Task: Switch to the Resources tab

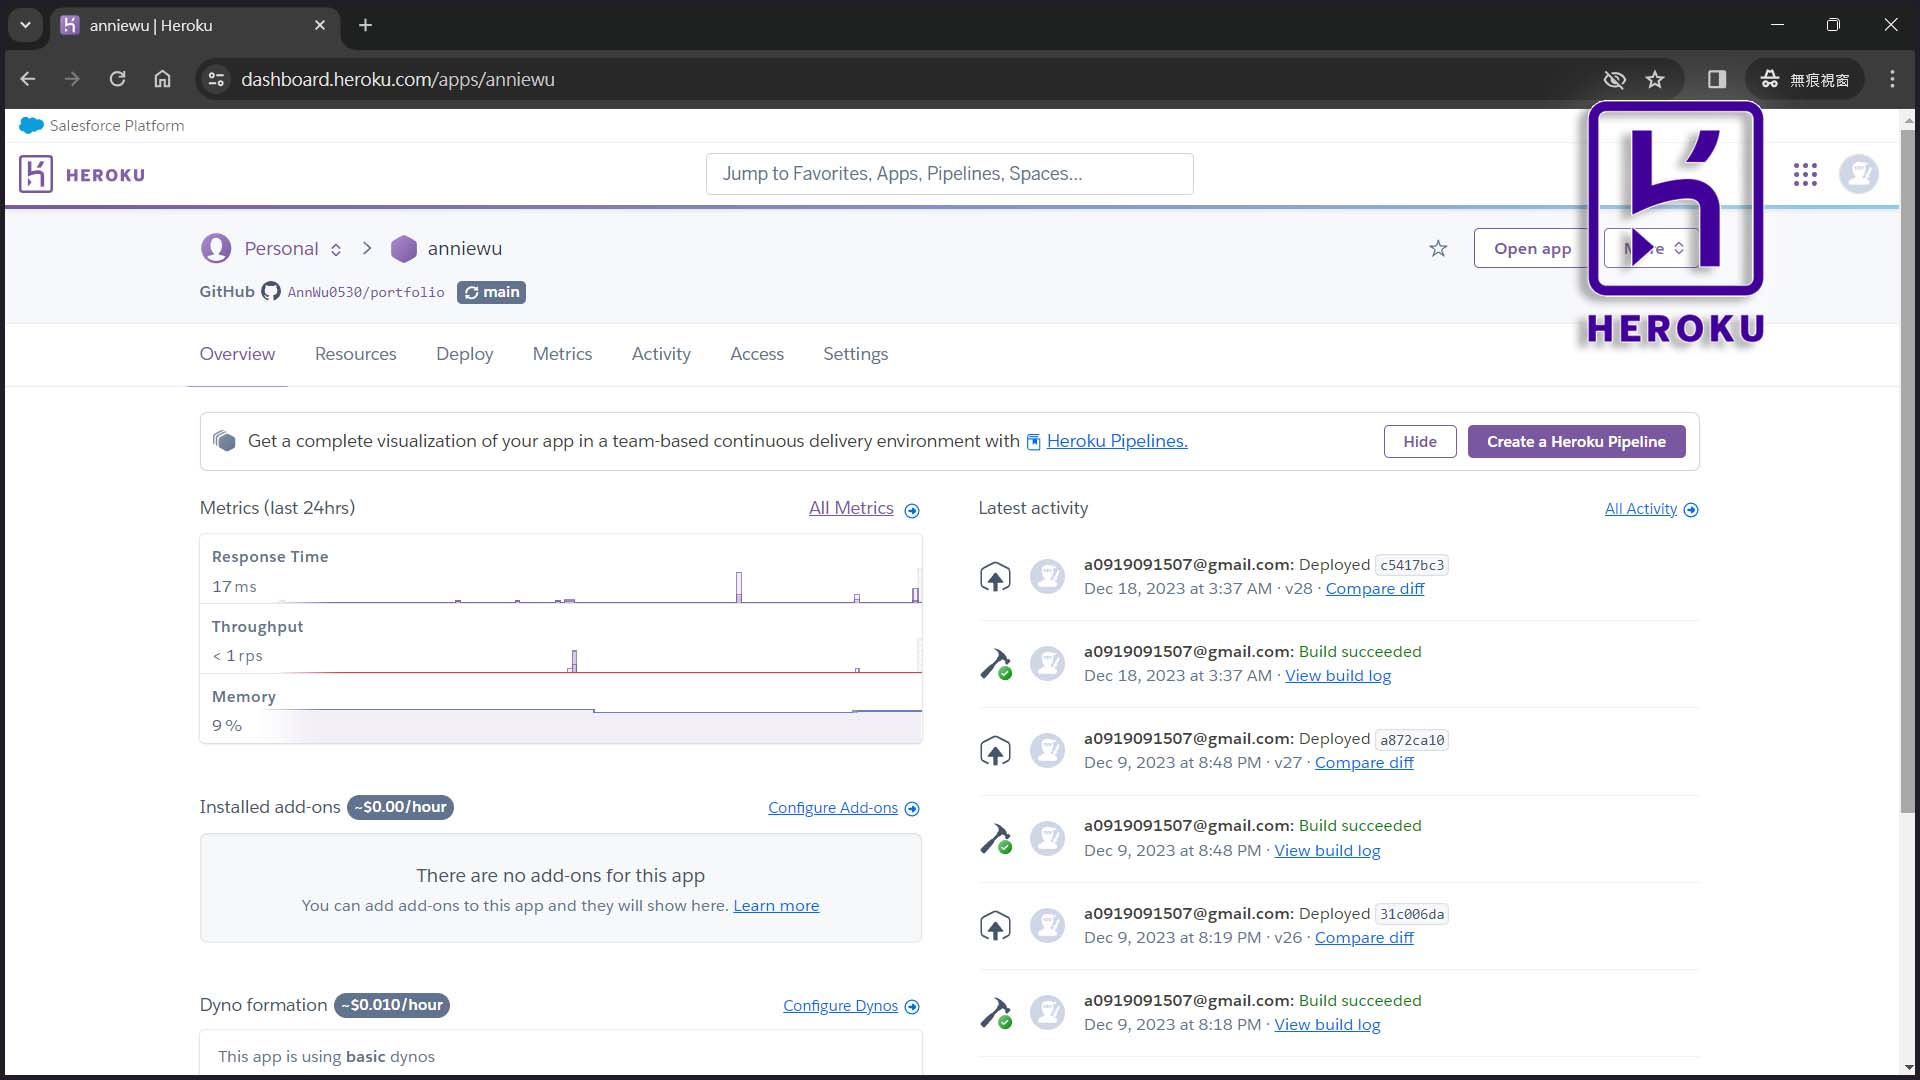Action: (355, 354)
